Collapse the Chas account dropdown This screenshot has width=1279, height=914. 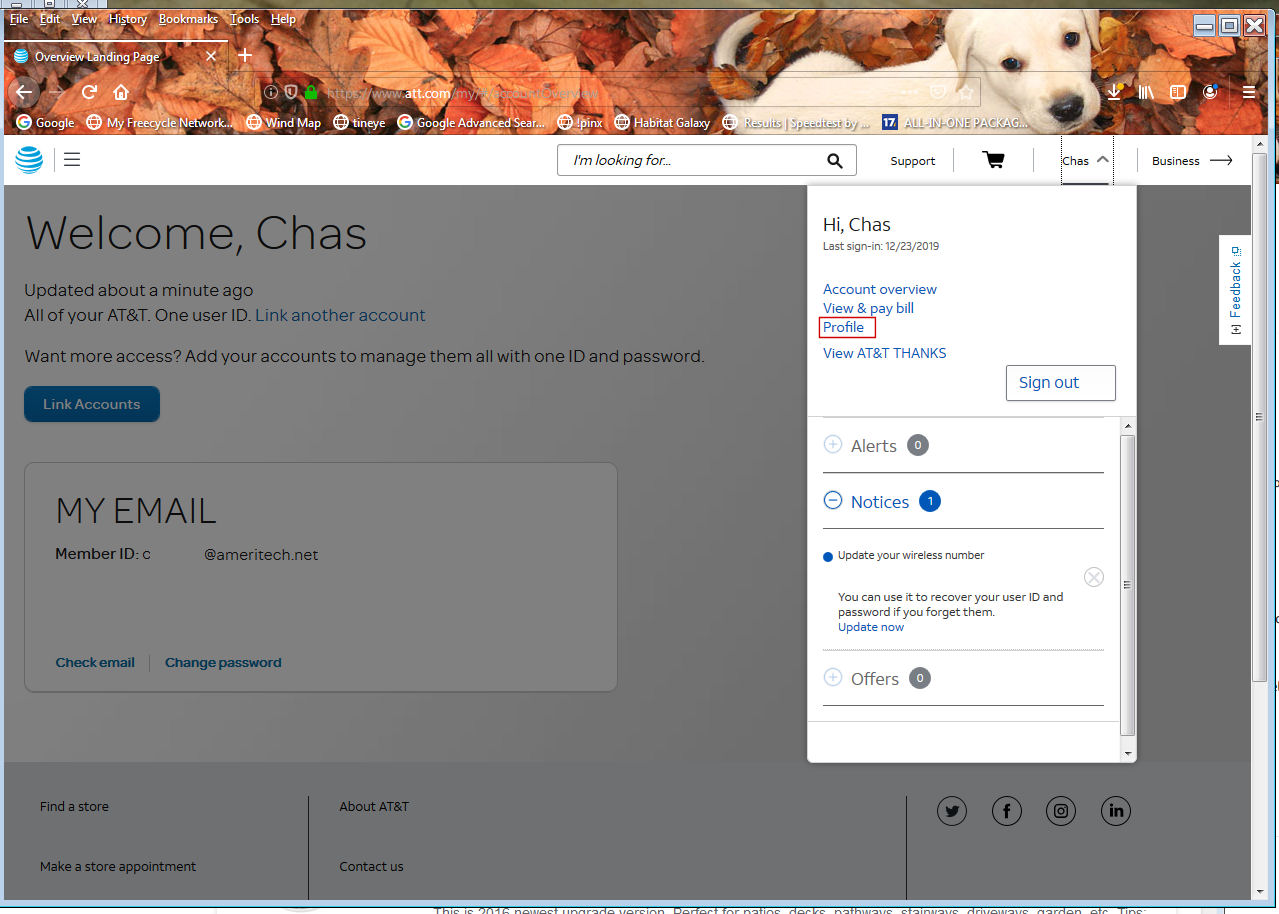pos(1086,160)
